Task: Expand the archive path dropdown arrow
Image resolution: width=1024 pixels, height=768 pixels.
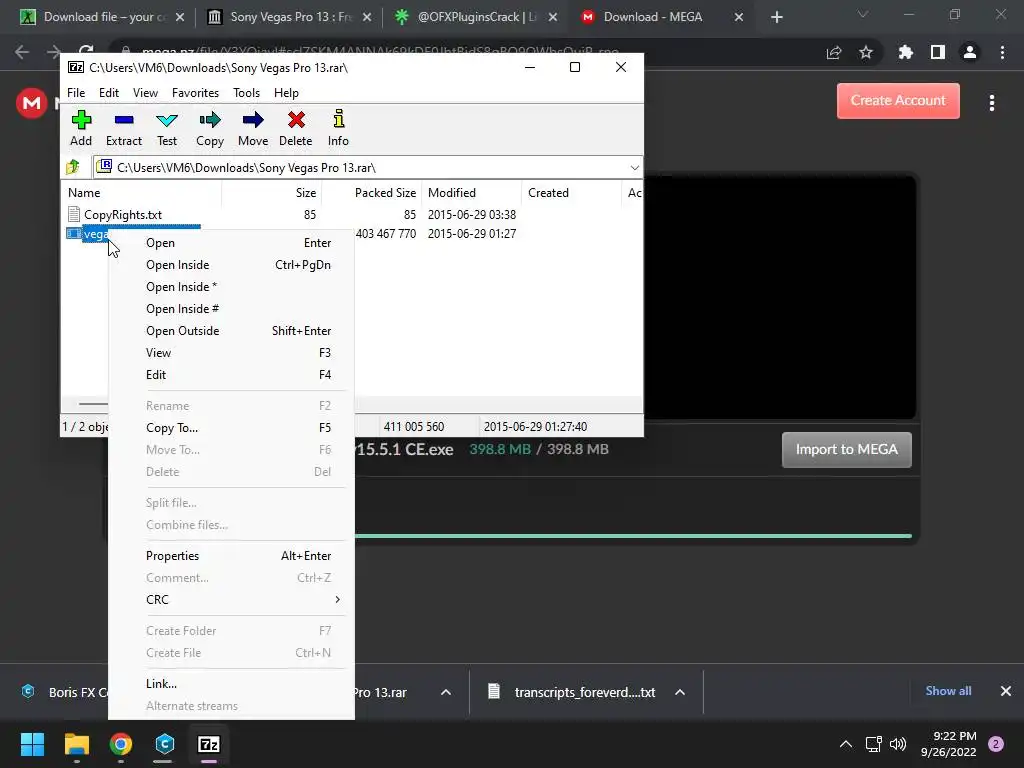Action: click(634, 168)
